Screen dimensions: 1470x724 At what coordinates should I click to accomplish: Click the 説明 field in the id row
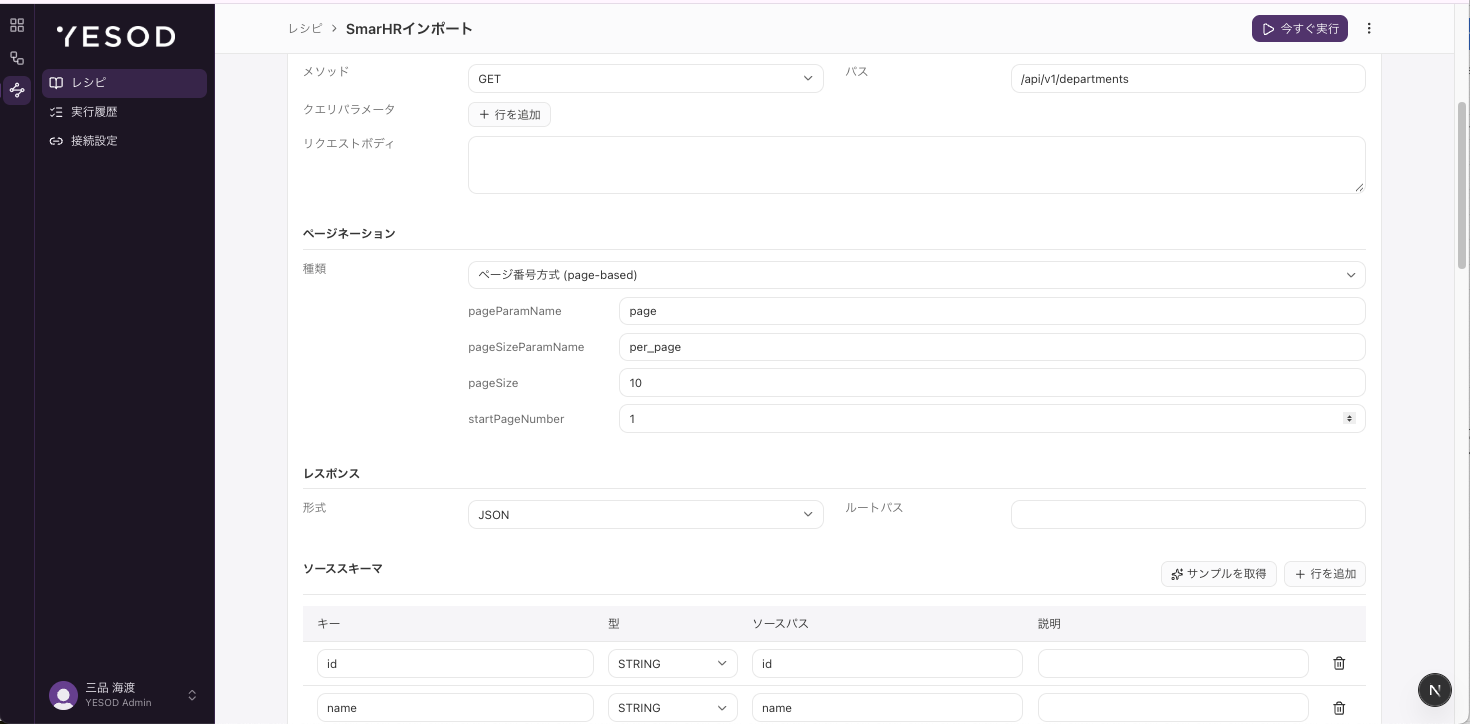click(x=1173, y=664)
